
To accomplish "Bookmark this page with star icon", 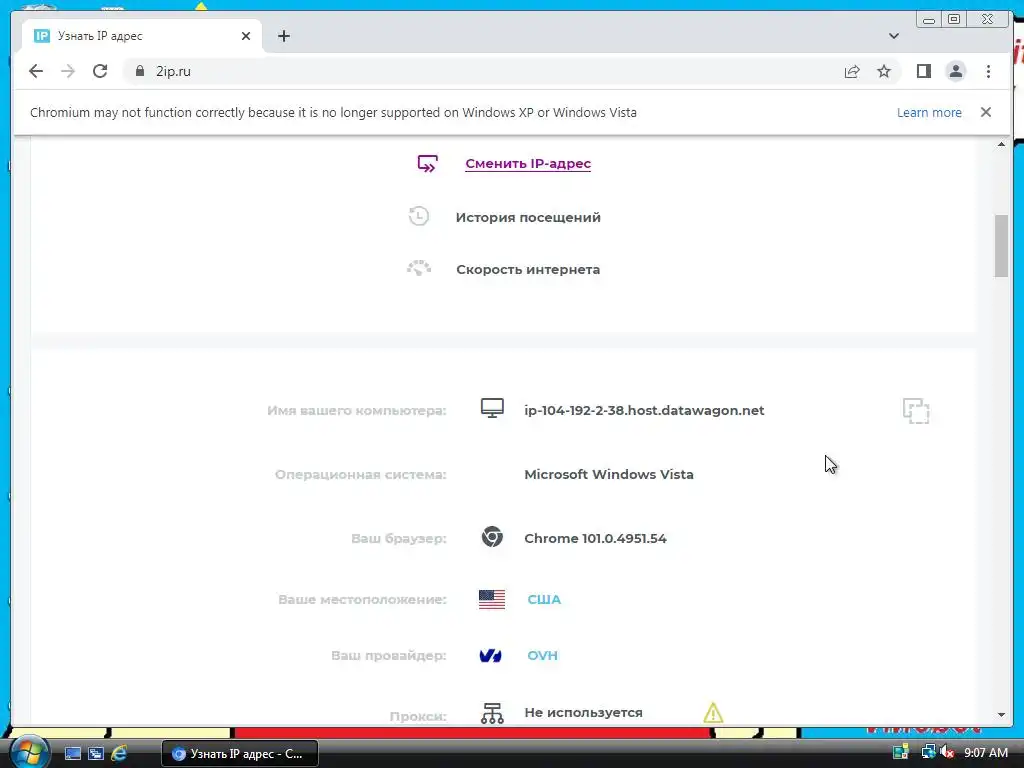I will 884,71.
